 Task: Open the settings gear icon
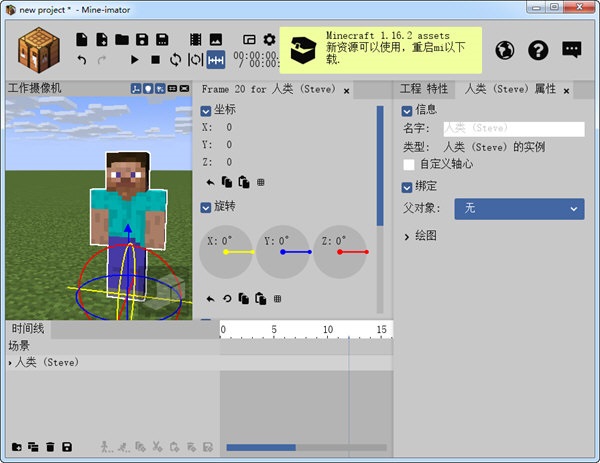point(269,40)
